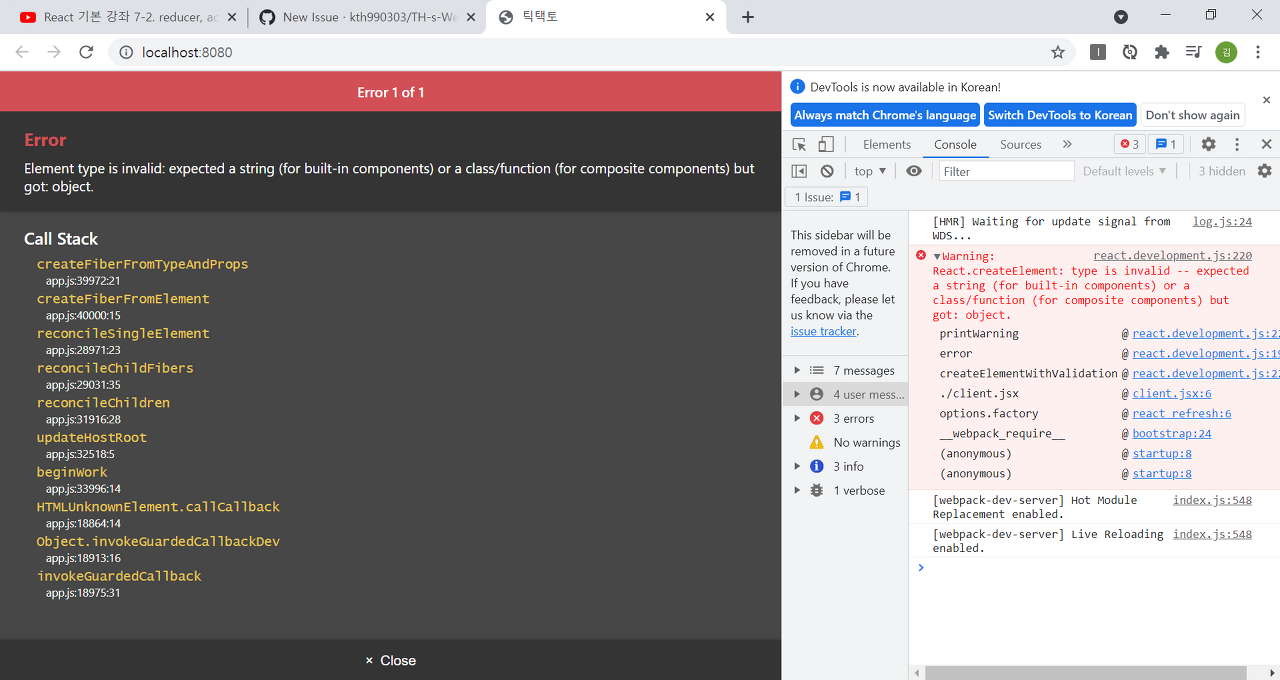This screenshot has height=680, width=1280.
Task: Open react_refresh:6 source link
Action: (1182, 413)
